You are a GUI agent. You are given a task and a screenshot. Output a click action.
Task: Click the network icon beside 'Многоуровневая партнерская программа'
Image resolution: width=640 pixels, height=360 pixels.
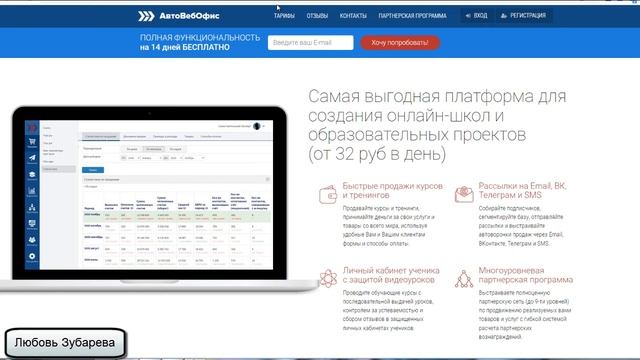click(x=464, y=279)
